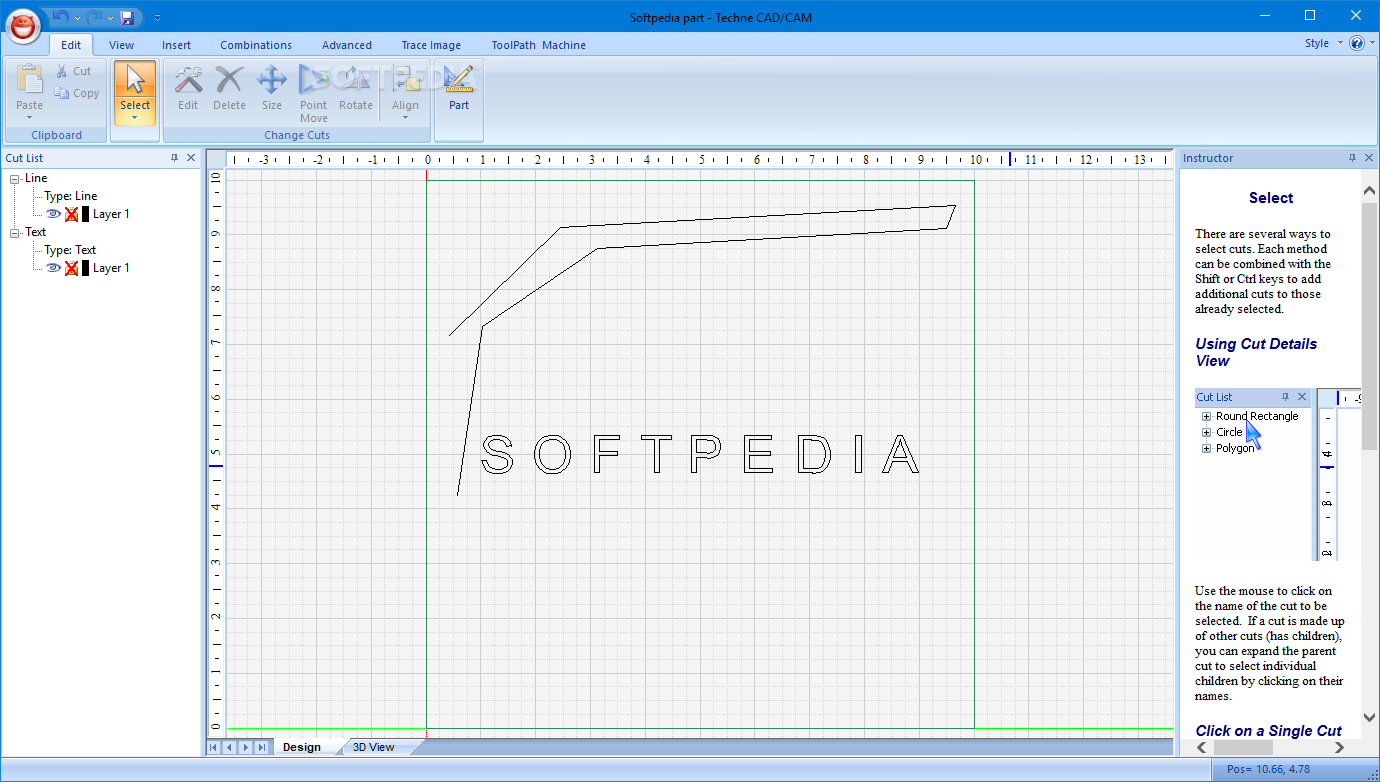Click the Copy button in Clipboard group
Image resolution: width=1380 pixels, height=782 pixels.
(x=76, y=93)
